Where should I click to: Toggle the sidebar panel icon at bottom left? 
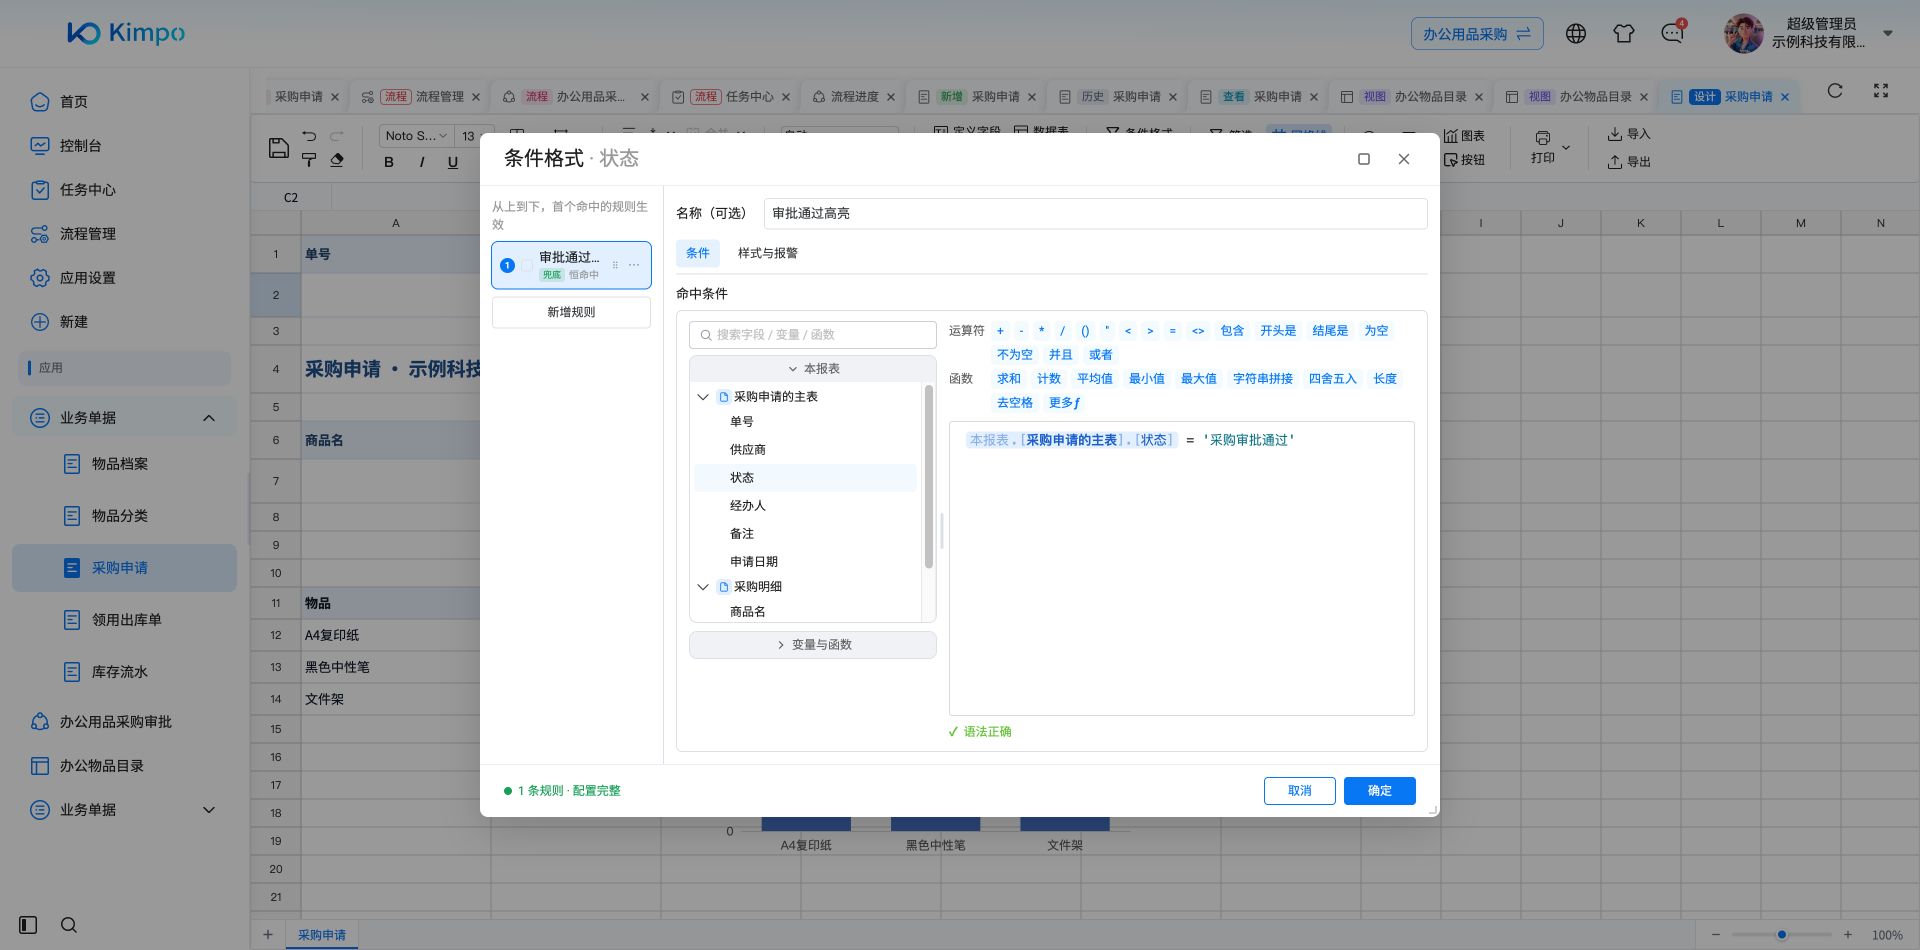tap(28, 925)
